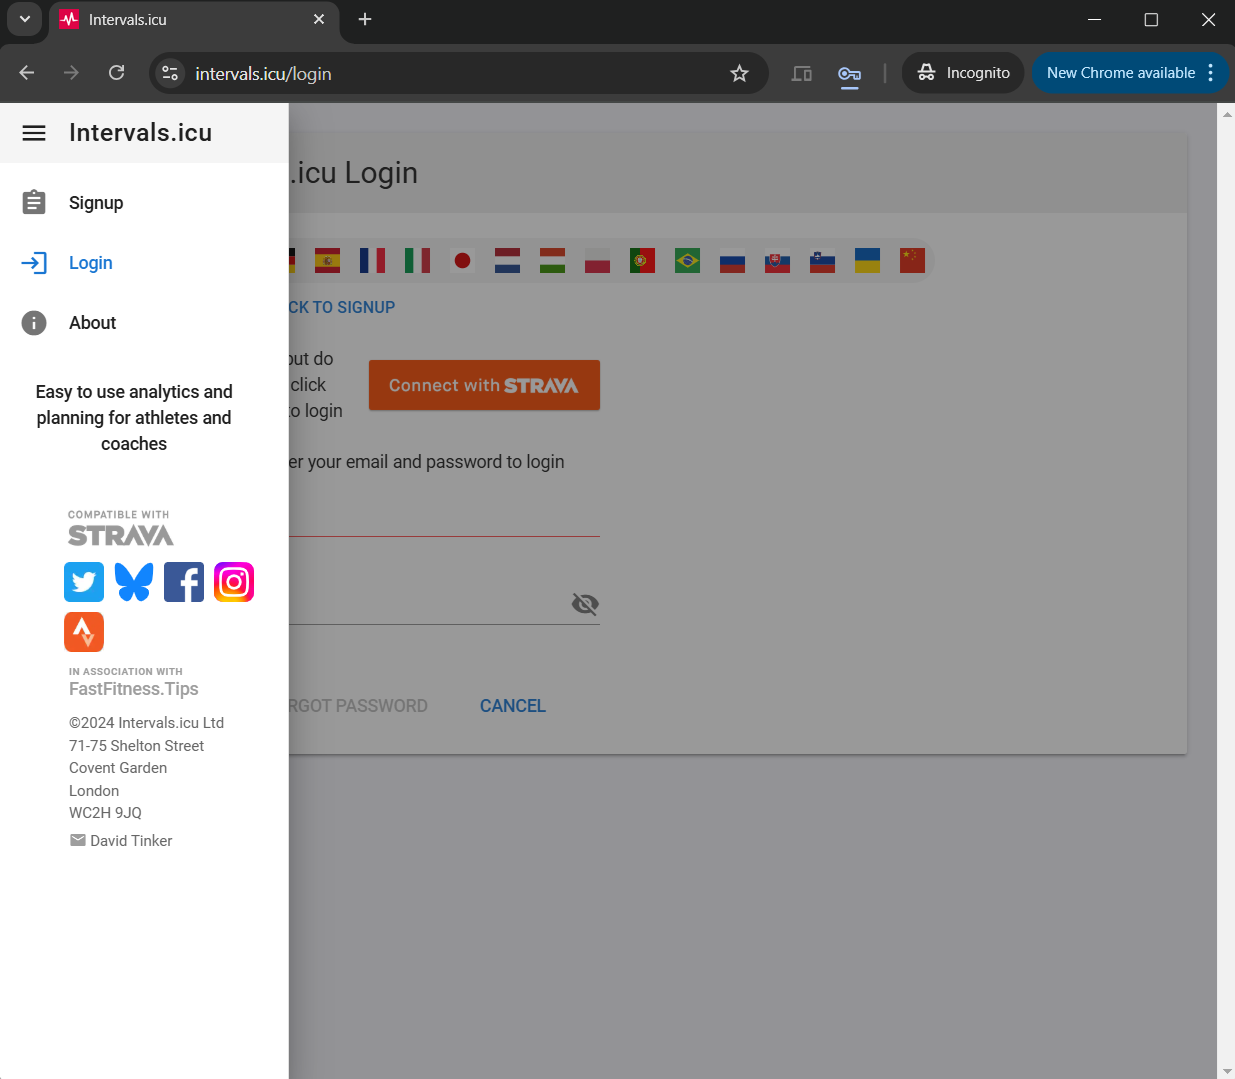Click the CANCEL button

point(512,706)
